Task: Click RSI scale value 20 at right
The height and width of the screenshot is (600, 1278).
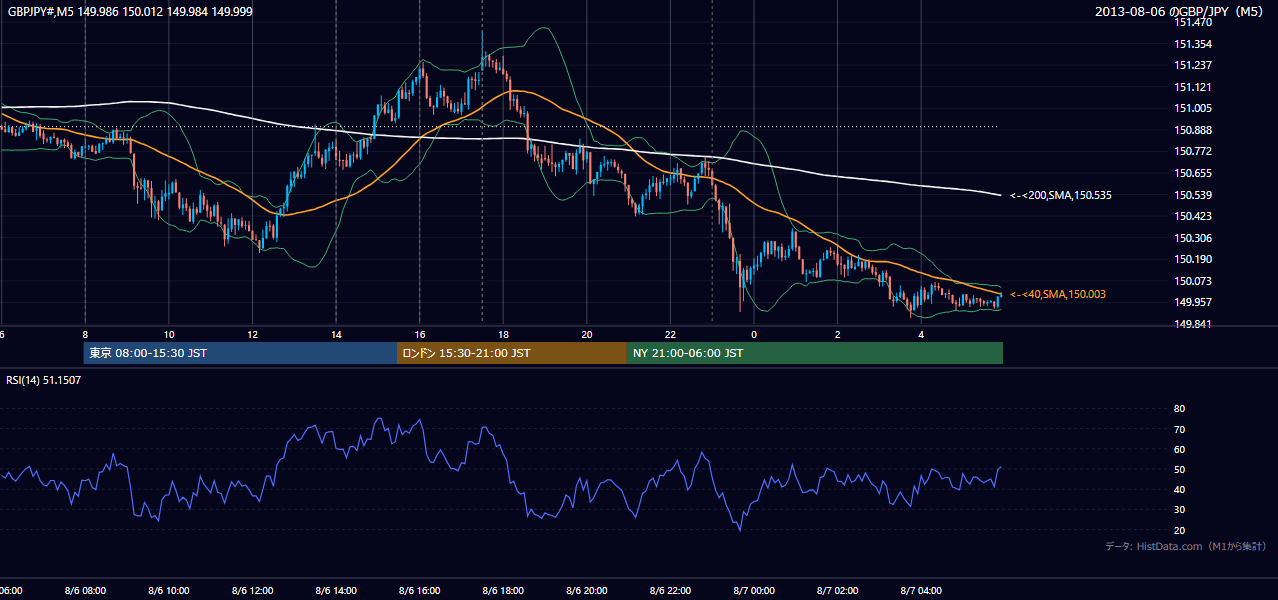Action: 1179,530
